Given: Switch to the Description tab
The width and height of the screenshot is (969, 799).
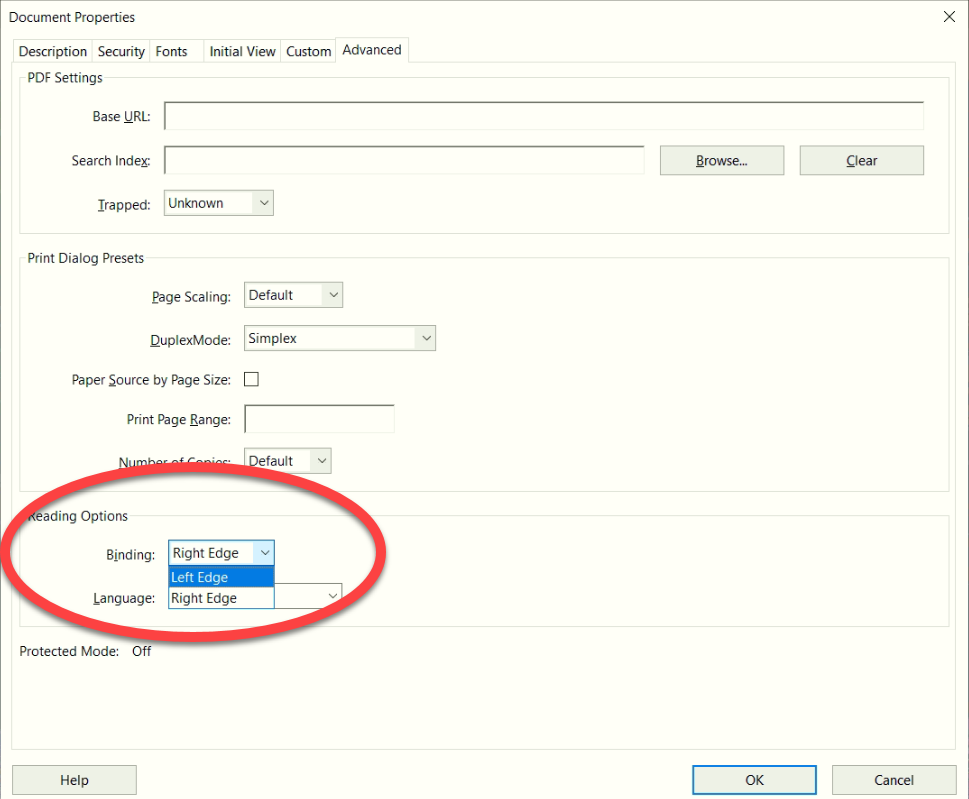Looking at the screenshot, I should coord(53,51).
